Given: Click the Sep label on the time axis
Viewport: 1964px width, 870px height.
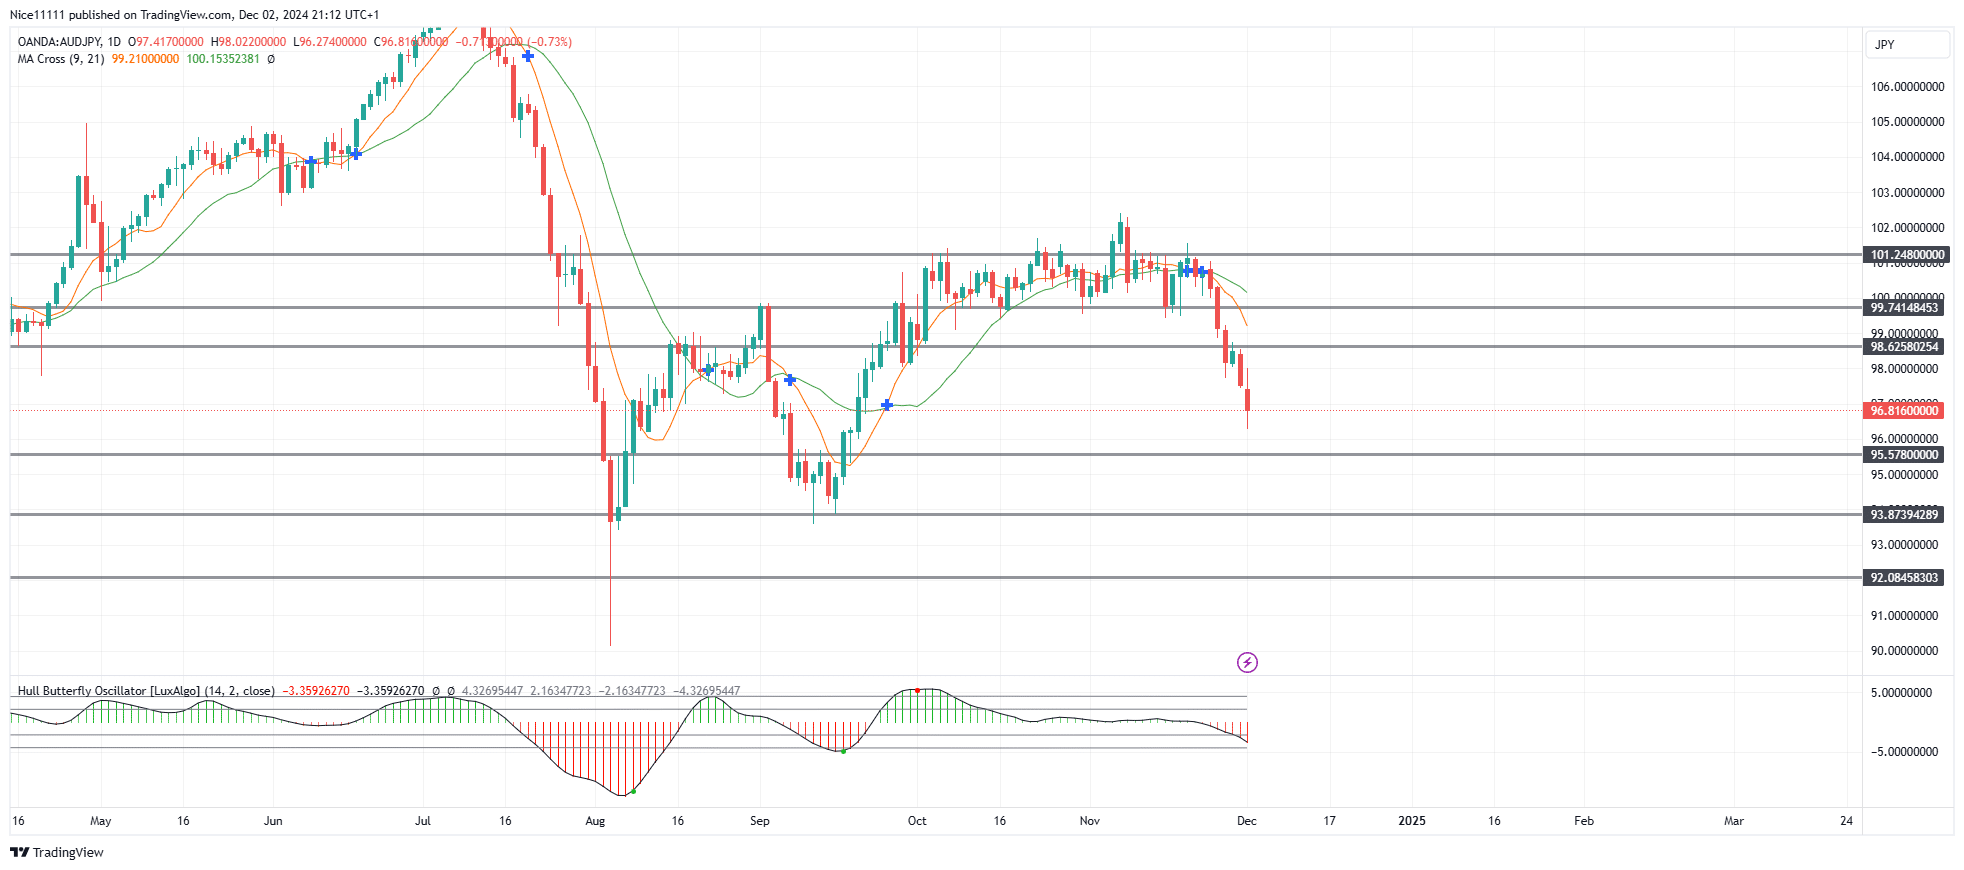Looking at the screenshot, I should pos(760,821).
